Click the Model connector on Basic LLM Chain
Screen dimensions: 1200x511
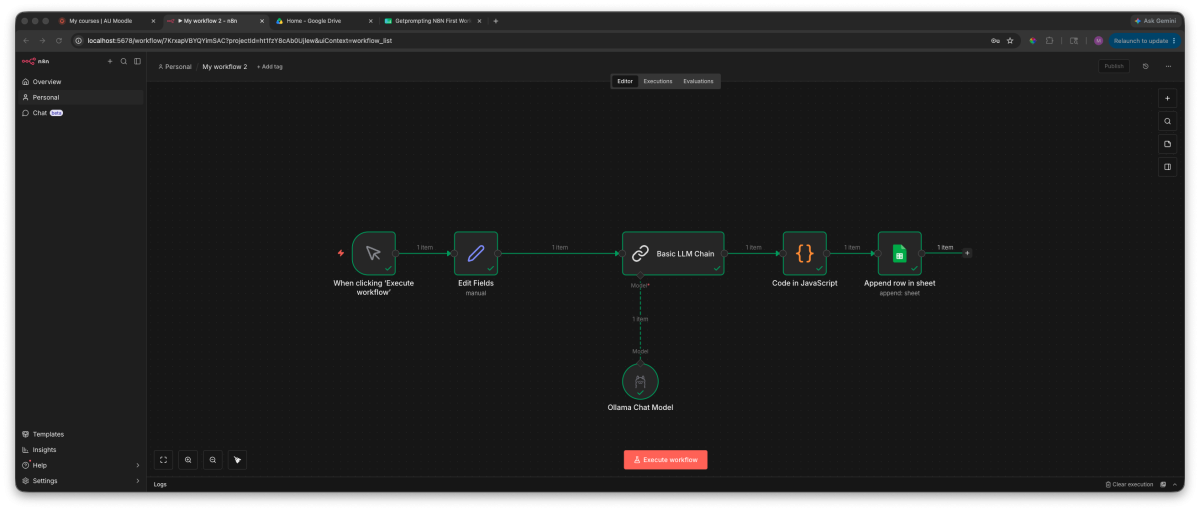click(x=640, y=276)
